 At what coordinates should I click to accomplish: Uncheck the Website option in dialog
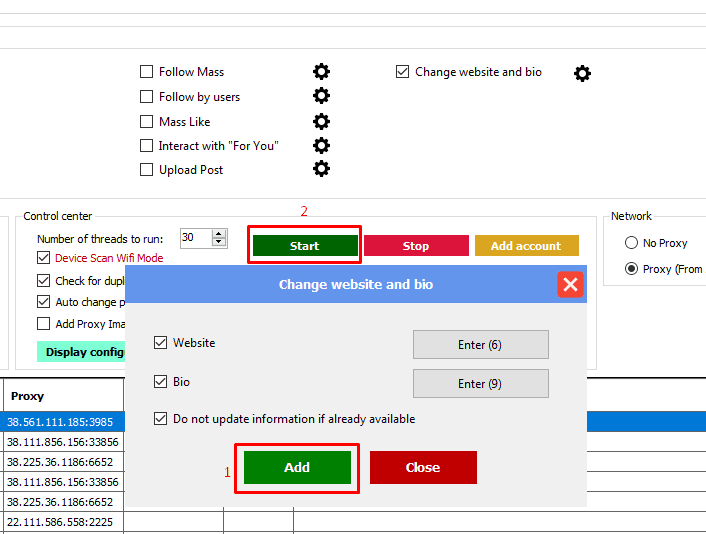coord(160,343)
